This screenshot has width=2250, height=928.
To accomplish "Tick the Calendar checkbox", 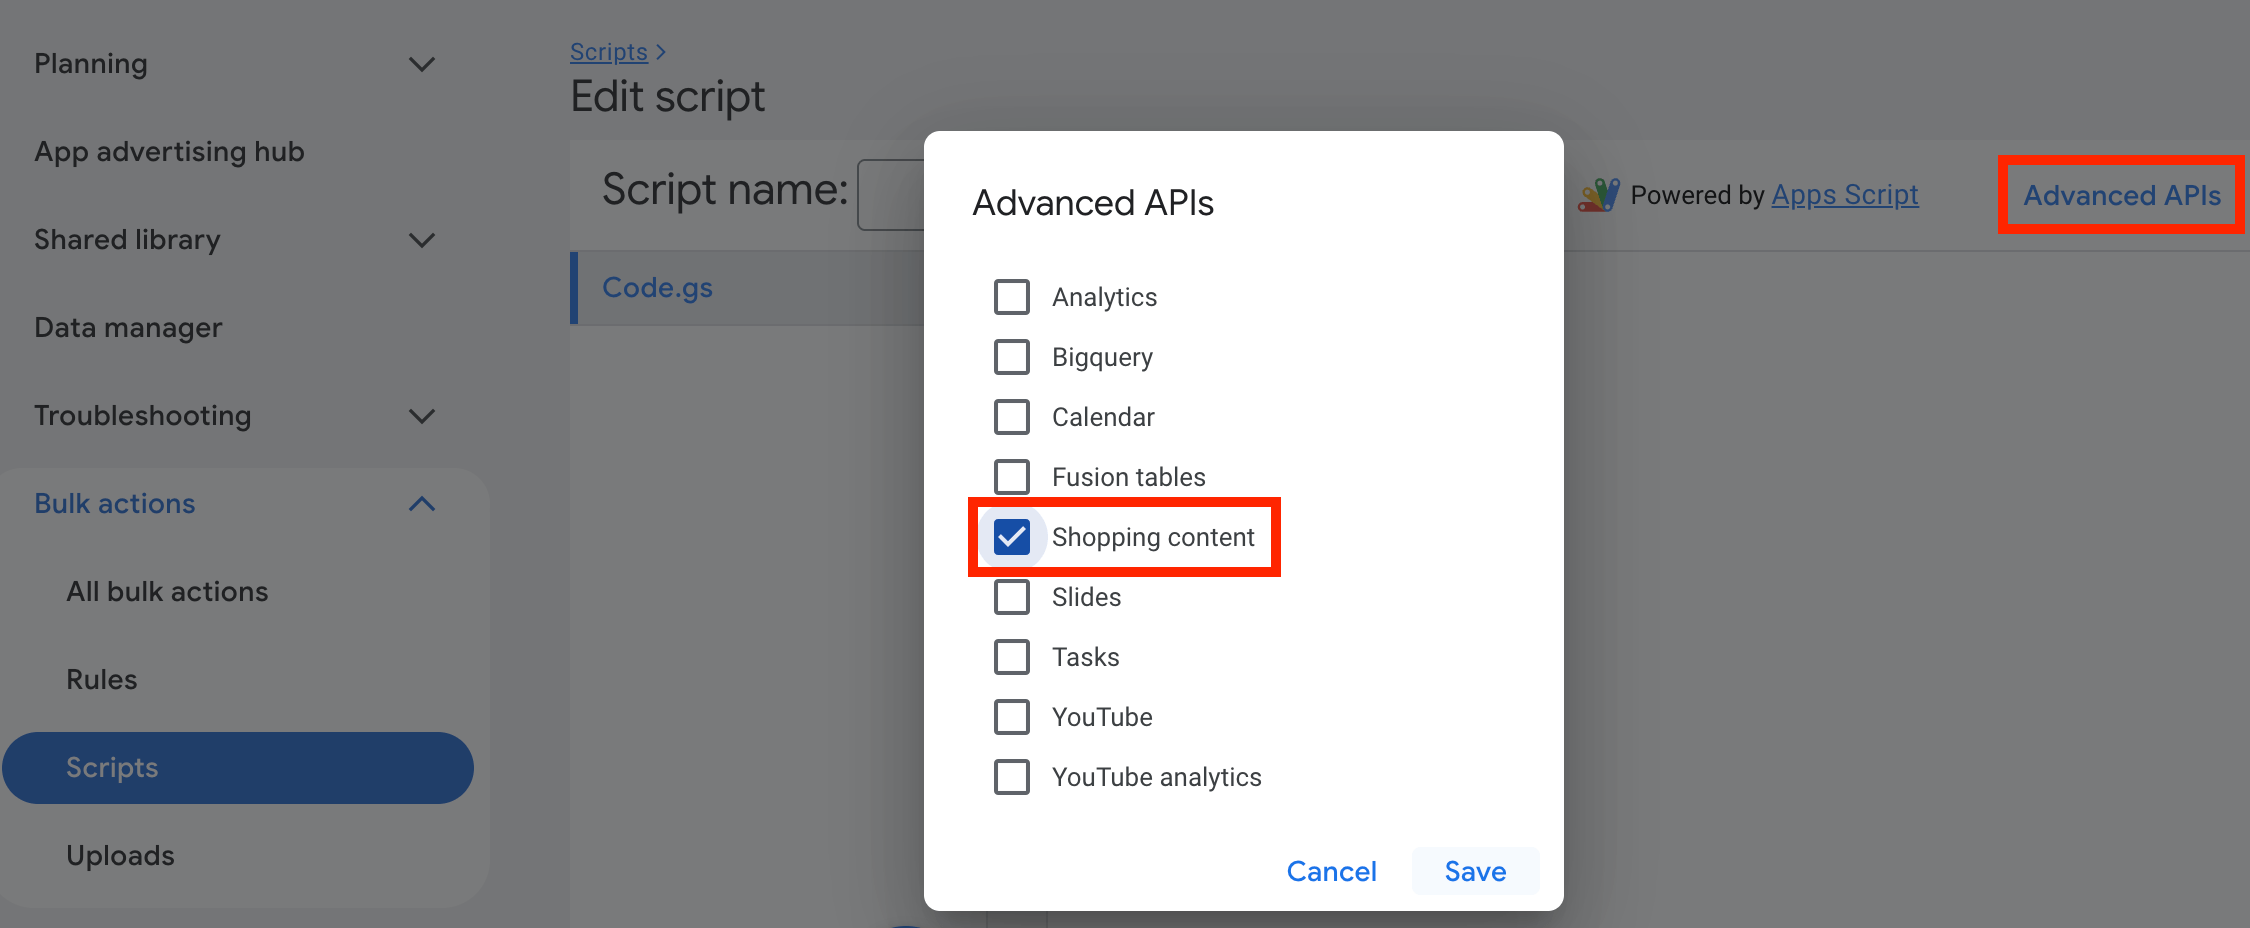I will pyautogui.click(x=1011, y=417).
